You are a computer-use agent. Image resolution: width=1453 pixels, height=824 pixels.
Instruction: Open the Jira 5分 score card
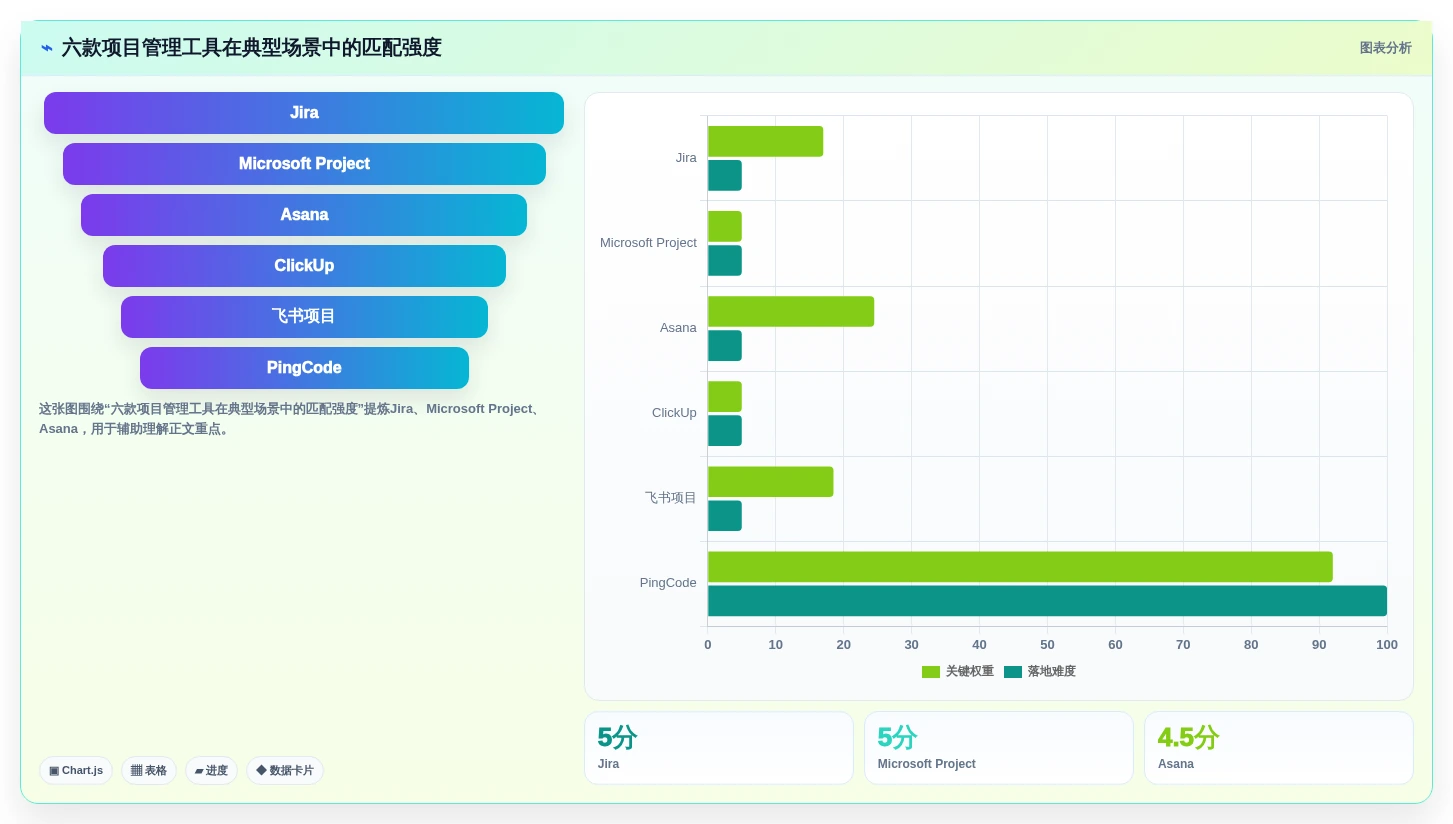[719, 748]
